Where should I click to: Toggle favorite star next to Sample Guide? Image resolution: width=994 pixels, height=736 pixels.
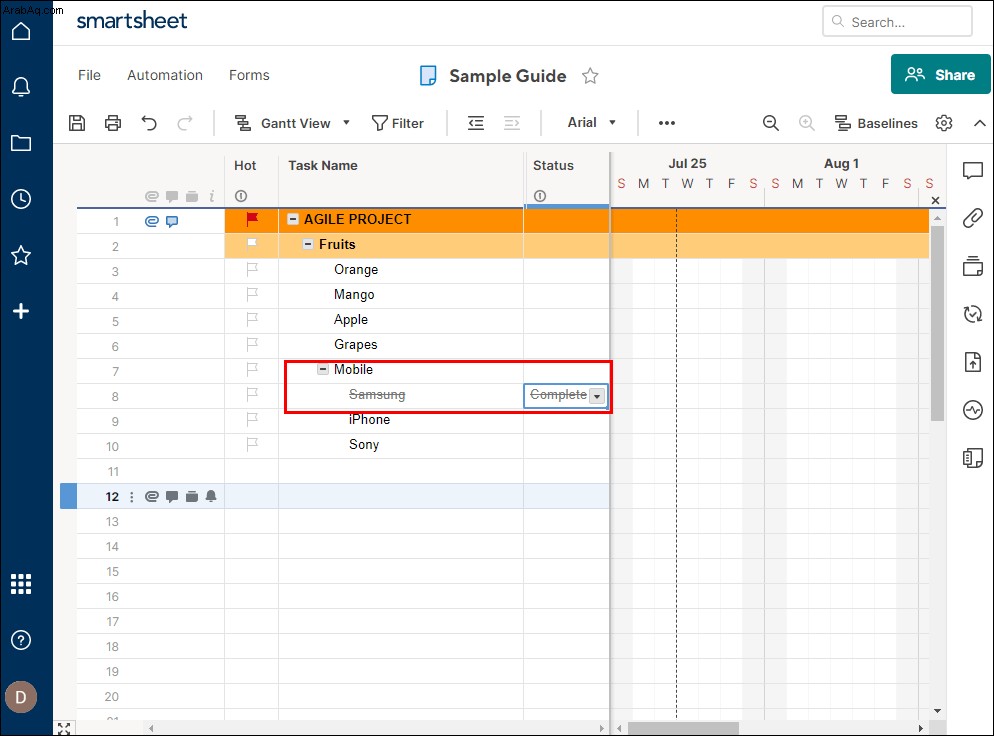(x=590, y=76)
